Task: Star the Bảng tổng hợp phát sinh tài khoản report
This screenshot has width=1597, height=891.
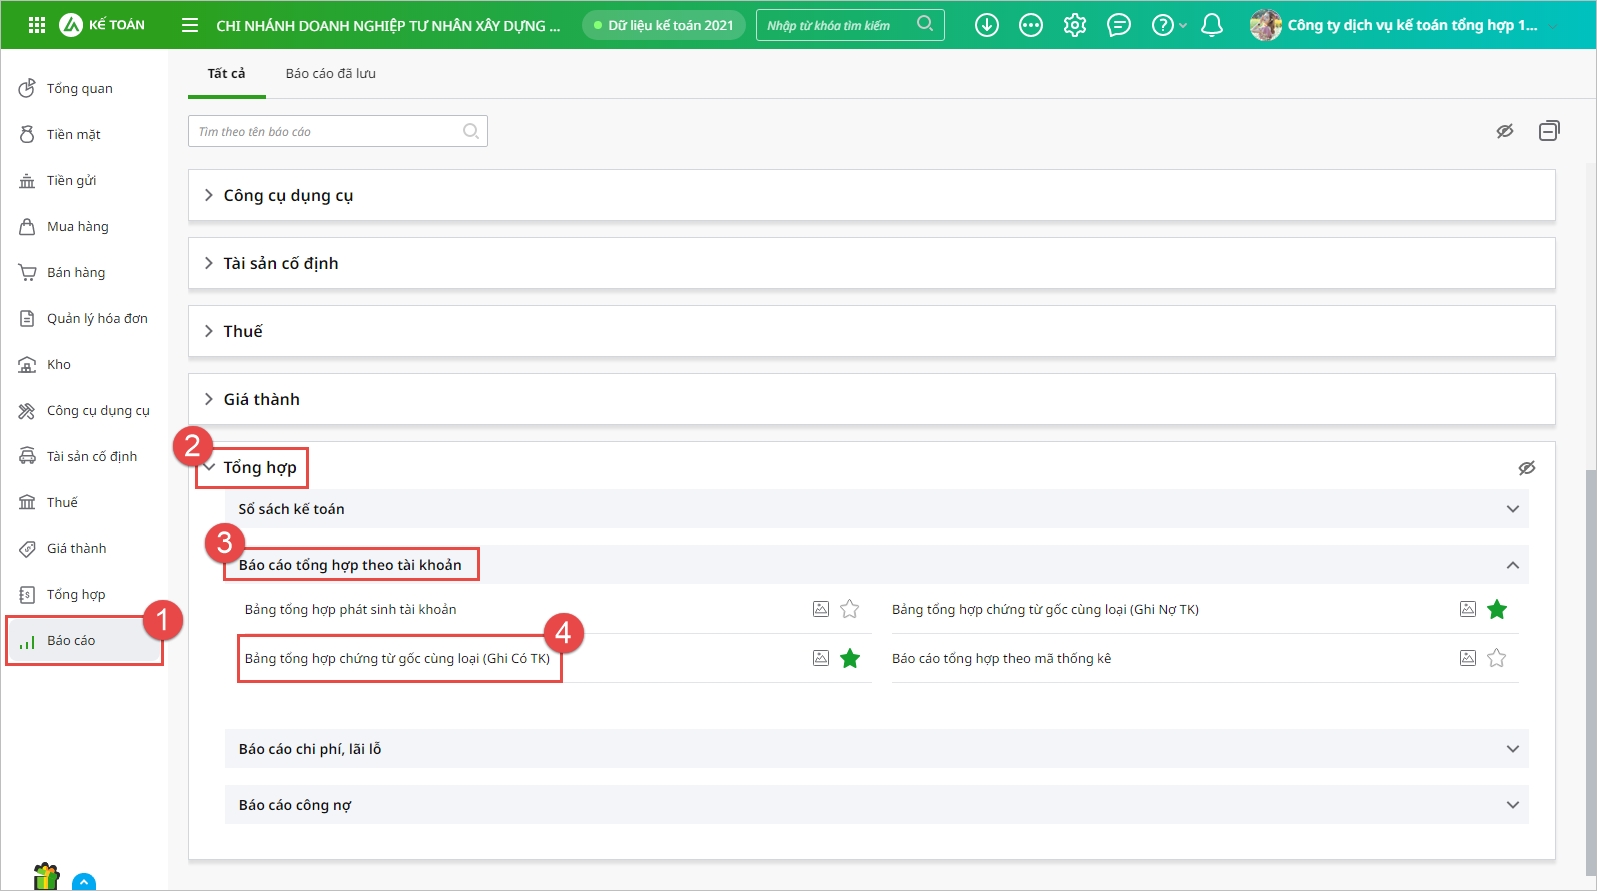Action: (849, 609)
